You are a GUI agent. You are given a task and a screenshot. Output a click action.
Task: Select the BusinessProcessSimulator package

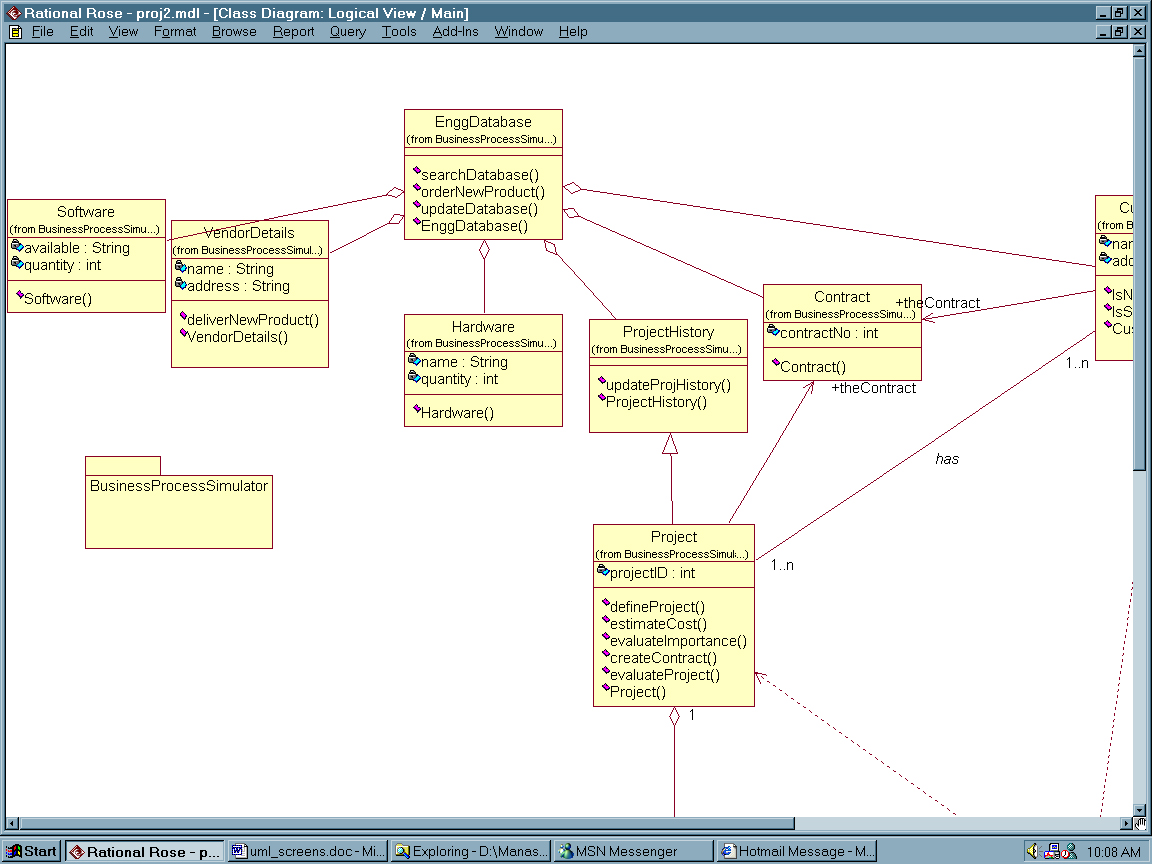pos(179,503)
